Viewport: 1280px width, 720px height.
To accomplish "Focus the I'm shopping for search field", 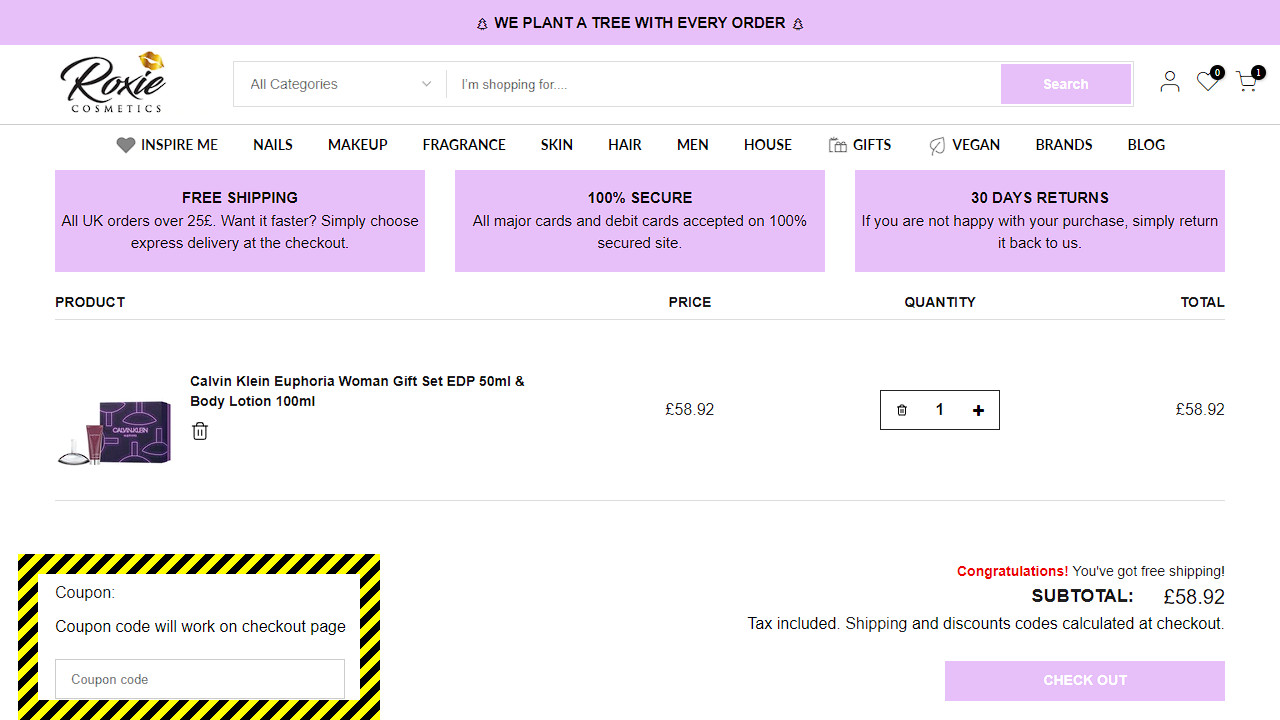I will pyautogui.click(x=723, y=84).
